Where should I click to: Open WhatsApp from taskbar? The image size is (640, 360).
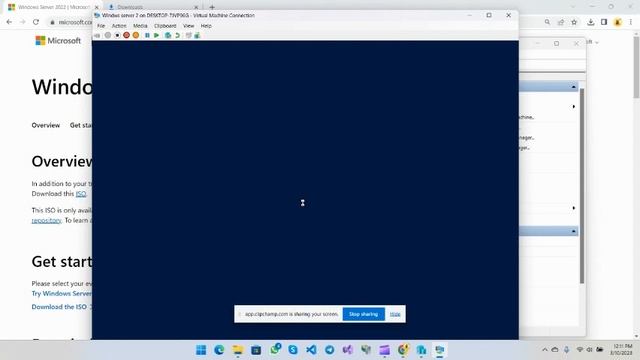click(275, 349)
